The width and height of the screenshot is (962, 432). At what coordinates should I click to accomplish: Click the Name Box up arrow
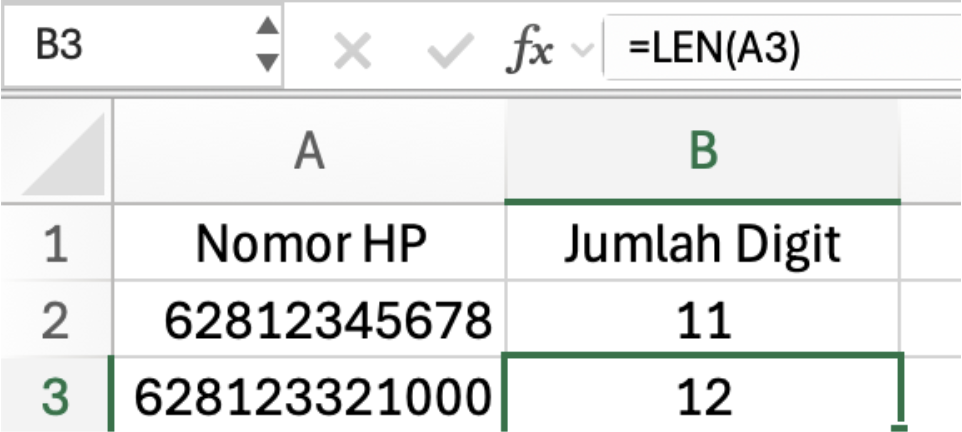pos(266,28)
